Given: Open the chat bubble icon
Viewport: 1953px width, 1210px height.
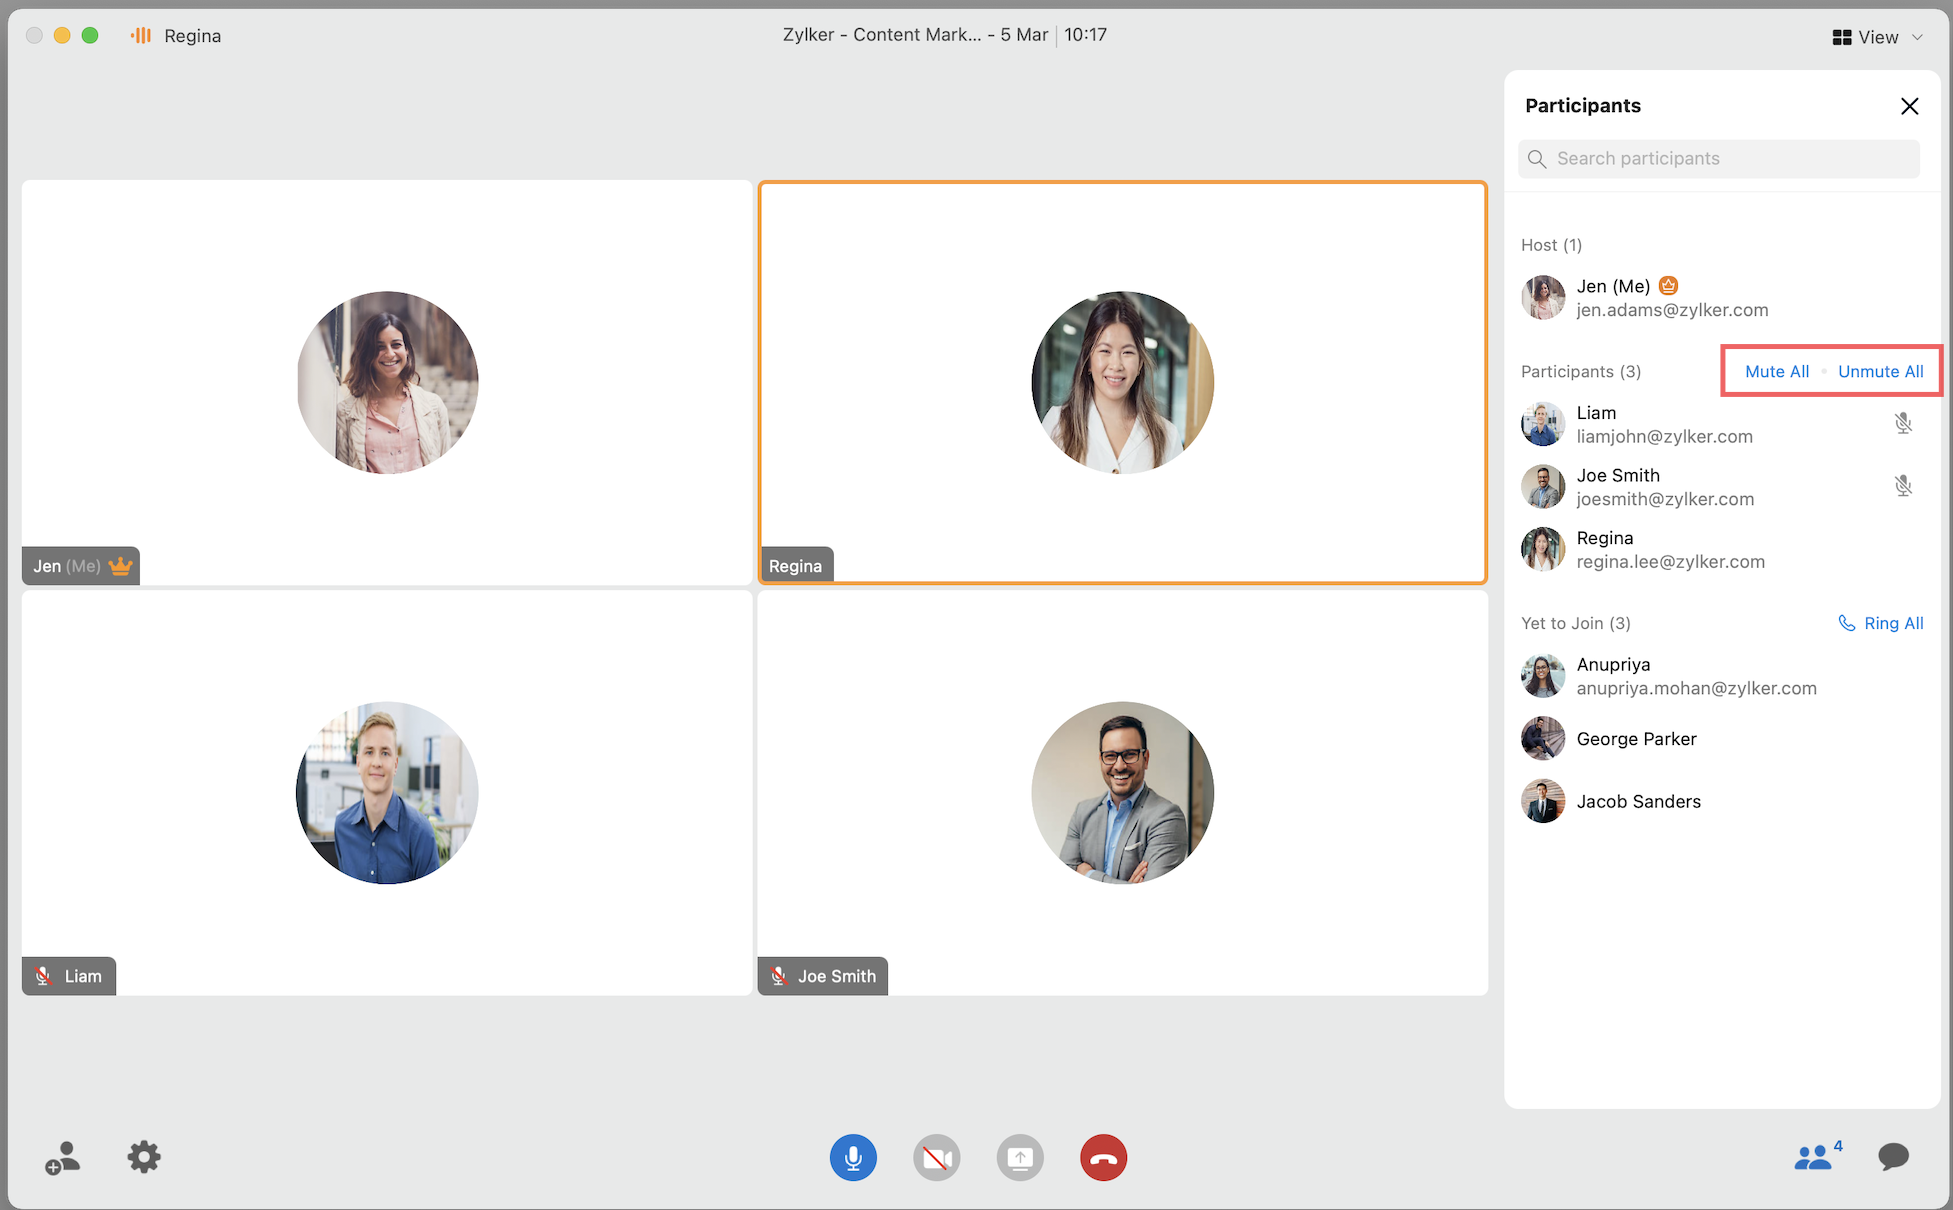Looking at the screenshot, I should pos(1892,1157).
